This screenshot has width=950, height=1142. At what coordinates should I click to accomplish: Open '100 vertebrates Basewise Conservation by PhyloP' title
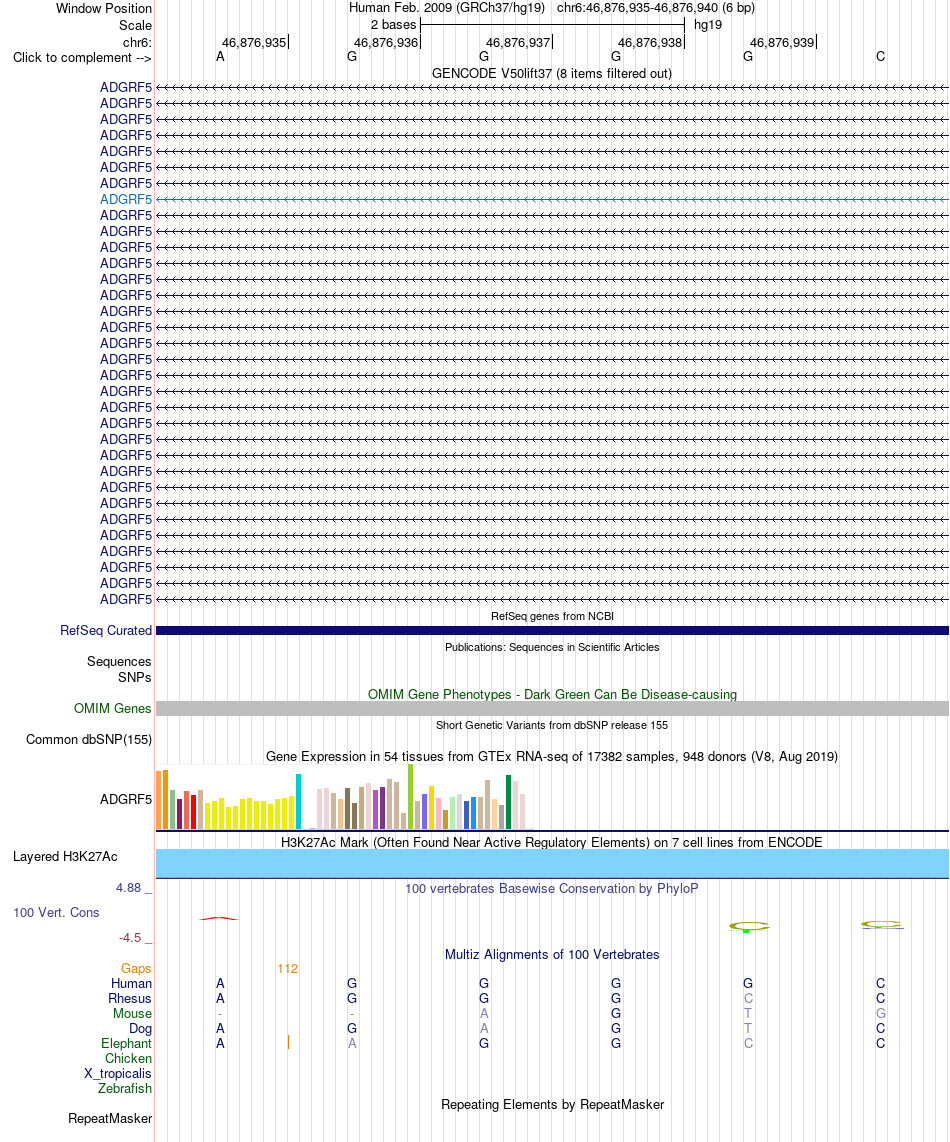click(x=551, y=889)
